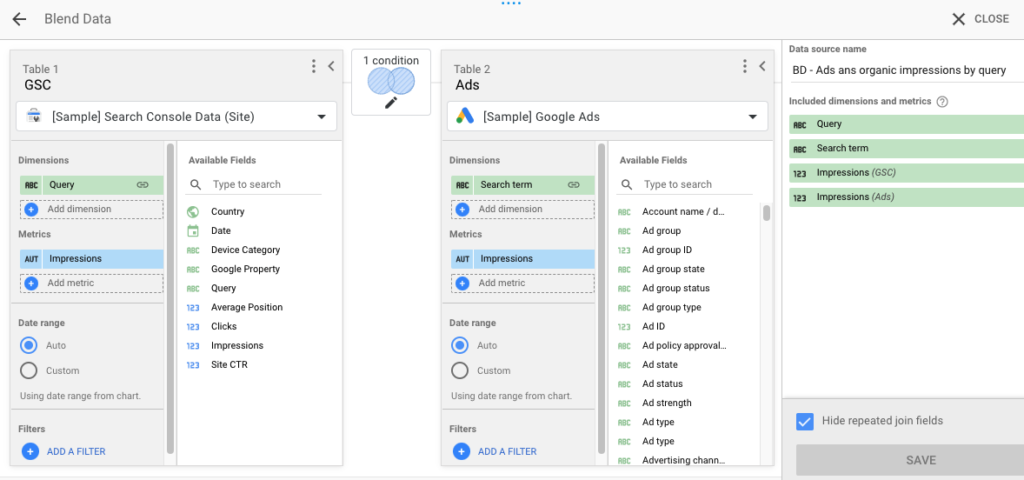The image size is (1024, 480).
Task: Collapse Table 2 Ads with the chevron
Action: click(x=761, y=66)
